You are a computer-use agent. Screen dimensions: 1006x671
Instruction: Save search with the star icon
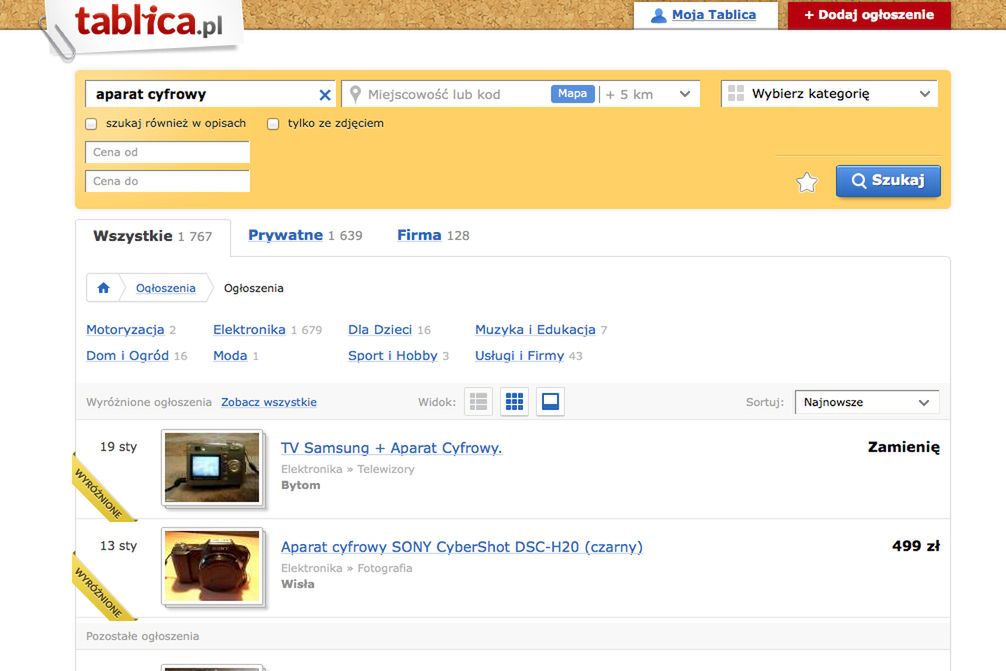point(806,182)
